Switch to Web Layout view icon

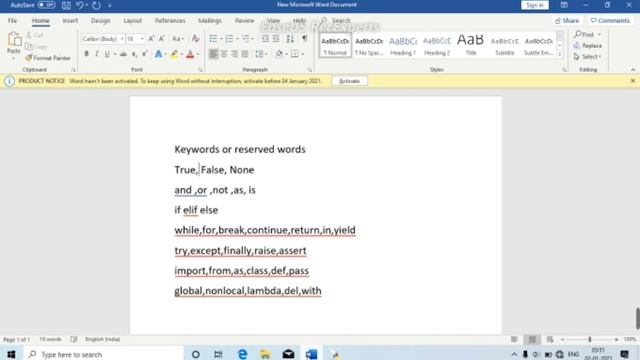click(x=550, y=339)
